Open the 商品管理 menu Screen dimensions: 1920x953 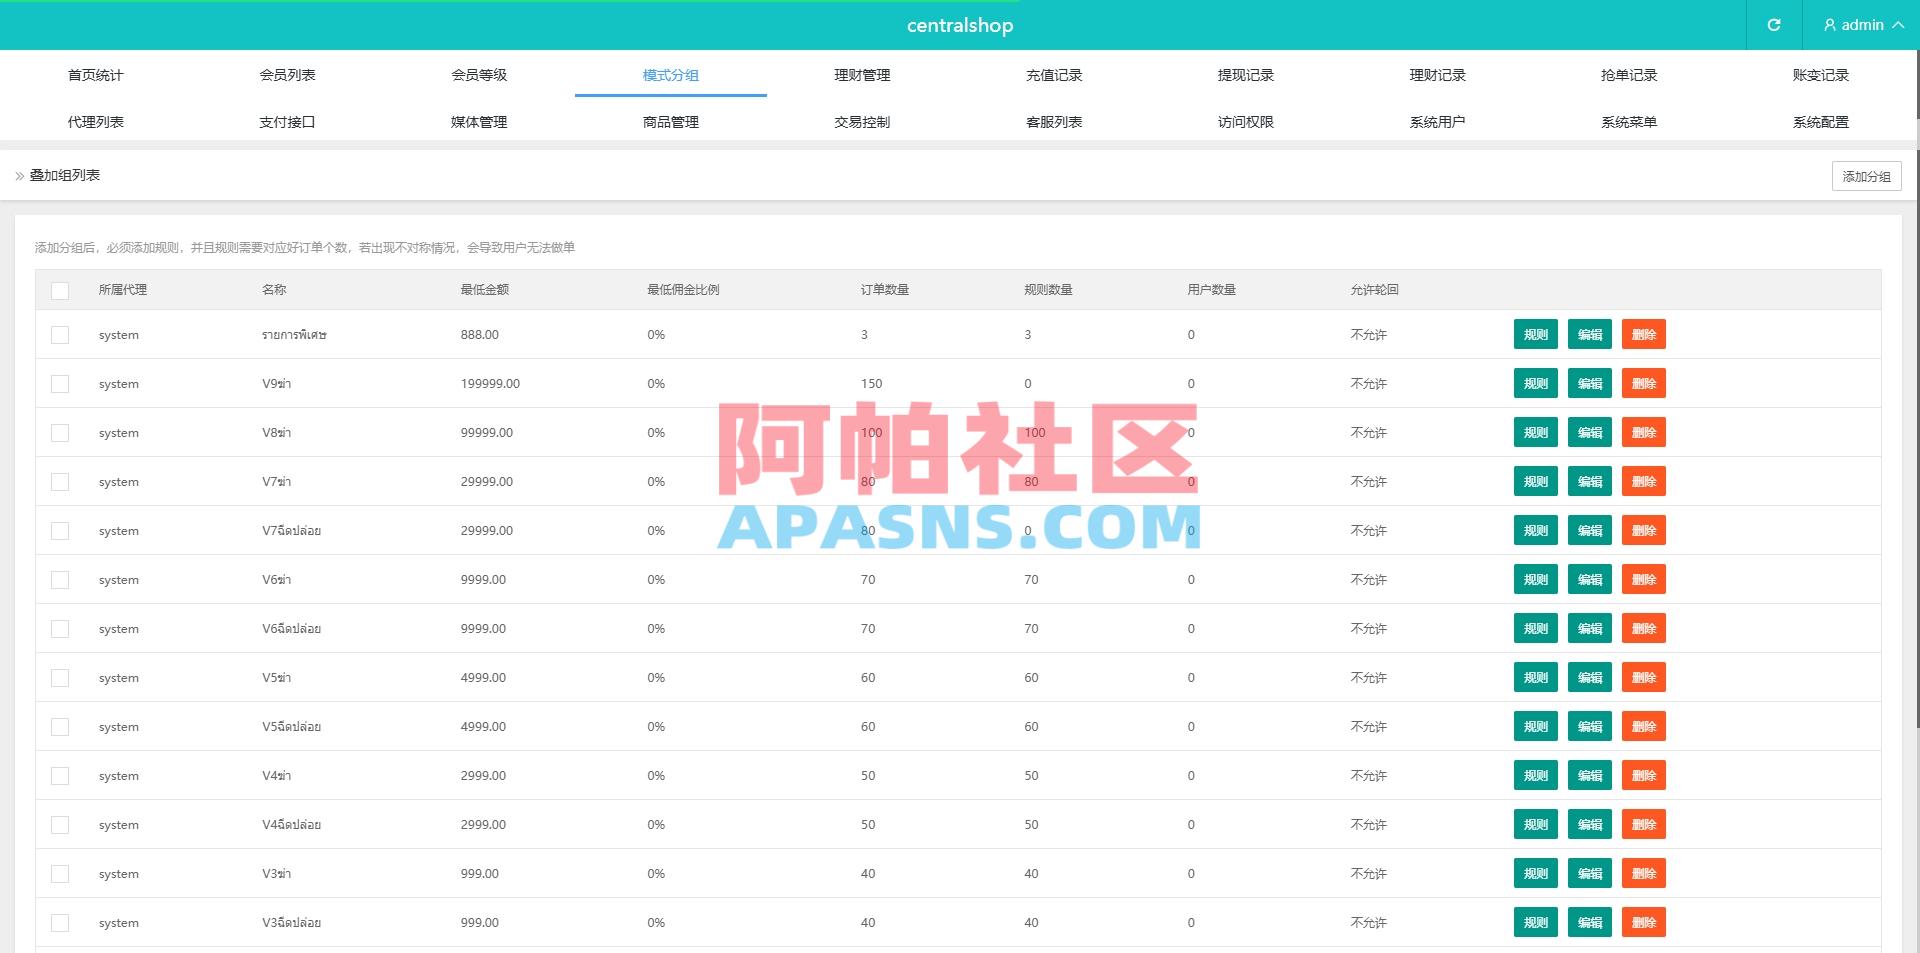(670, 121)
